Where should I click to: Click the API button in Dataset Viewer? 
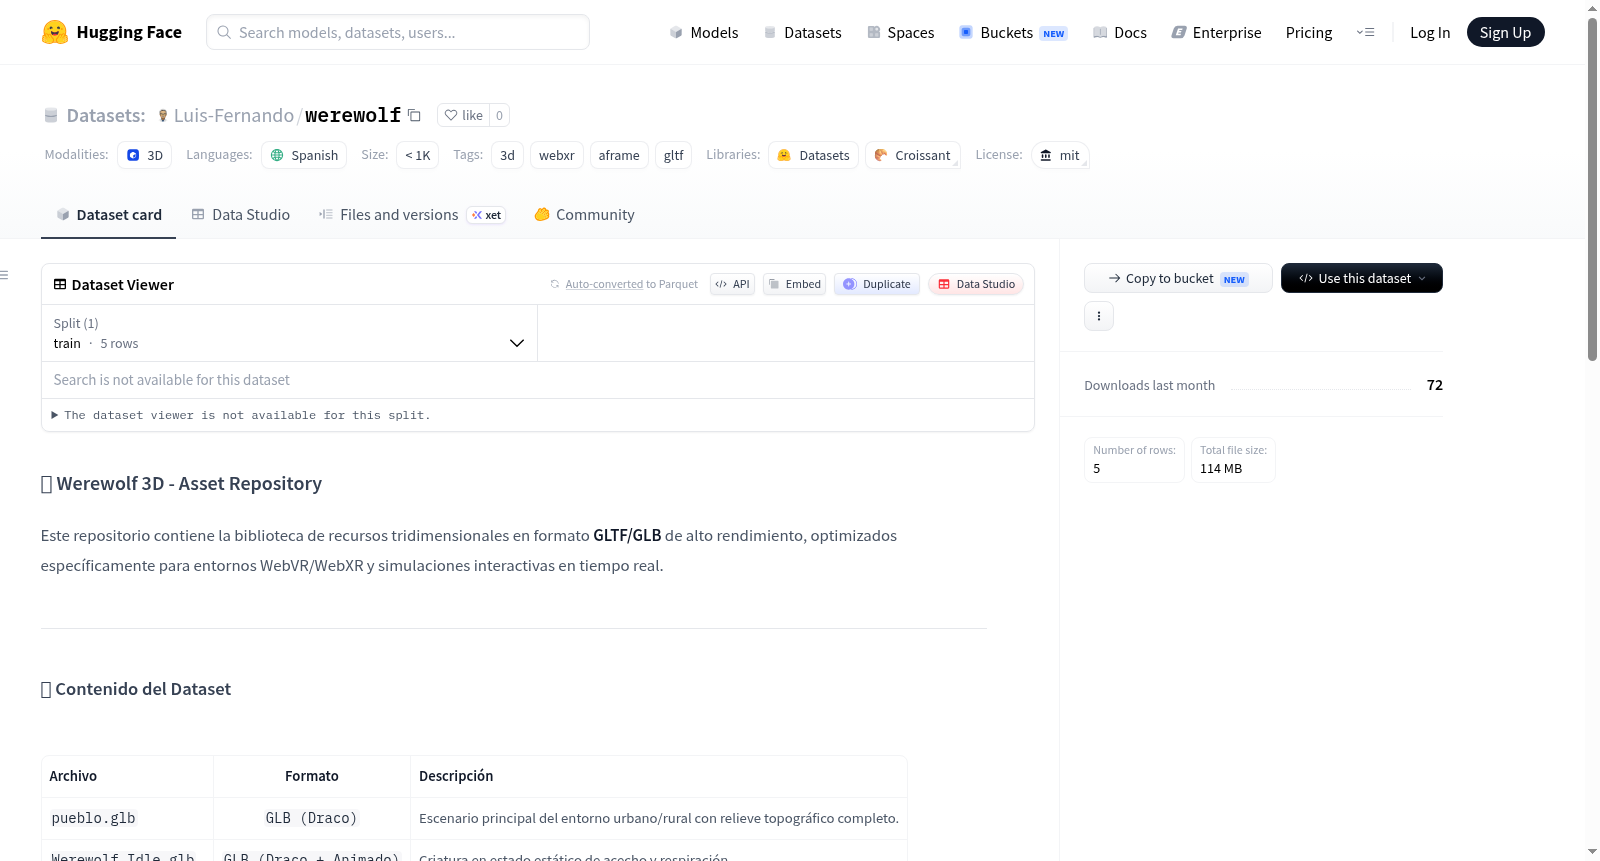coord(733,284)
